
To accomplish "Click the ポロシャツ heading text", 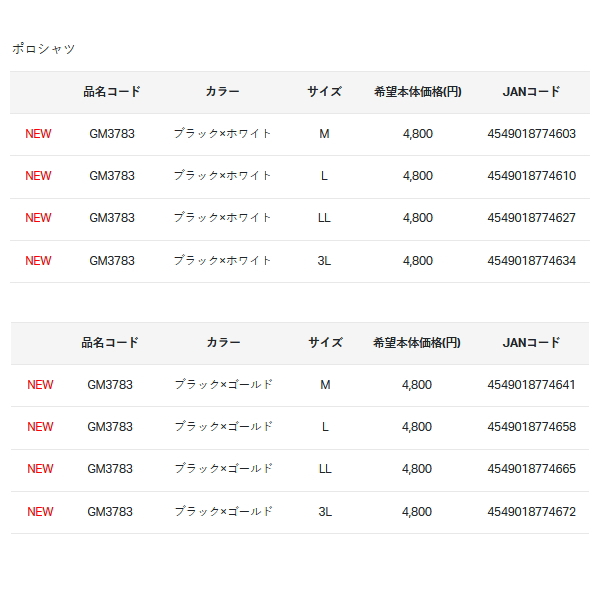I will pos(43,48).
